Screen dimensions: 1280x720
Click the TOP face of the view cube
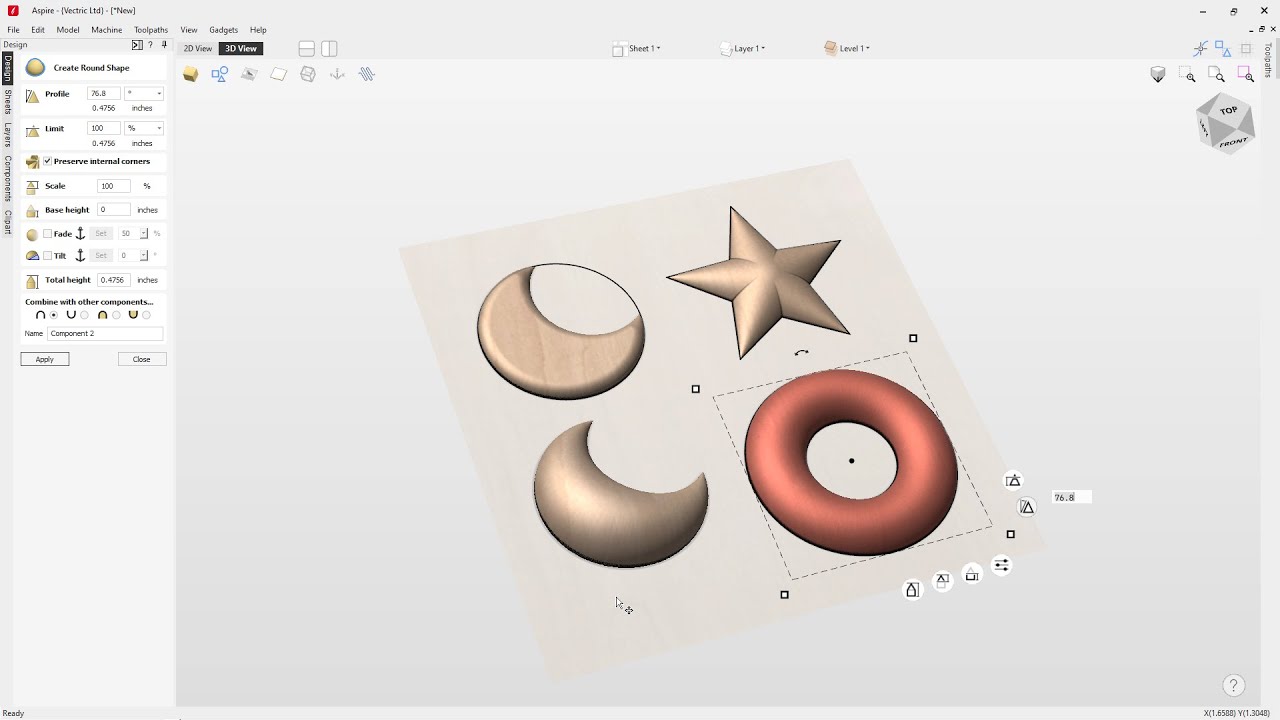coord(1229,110)
